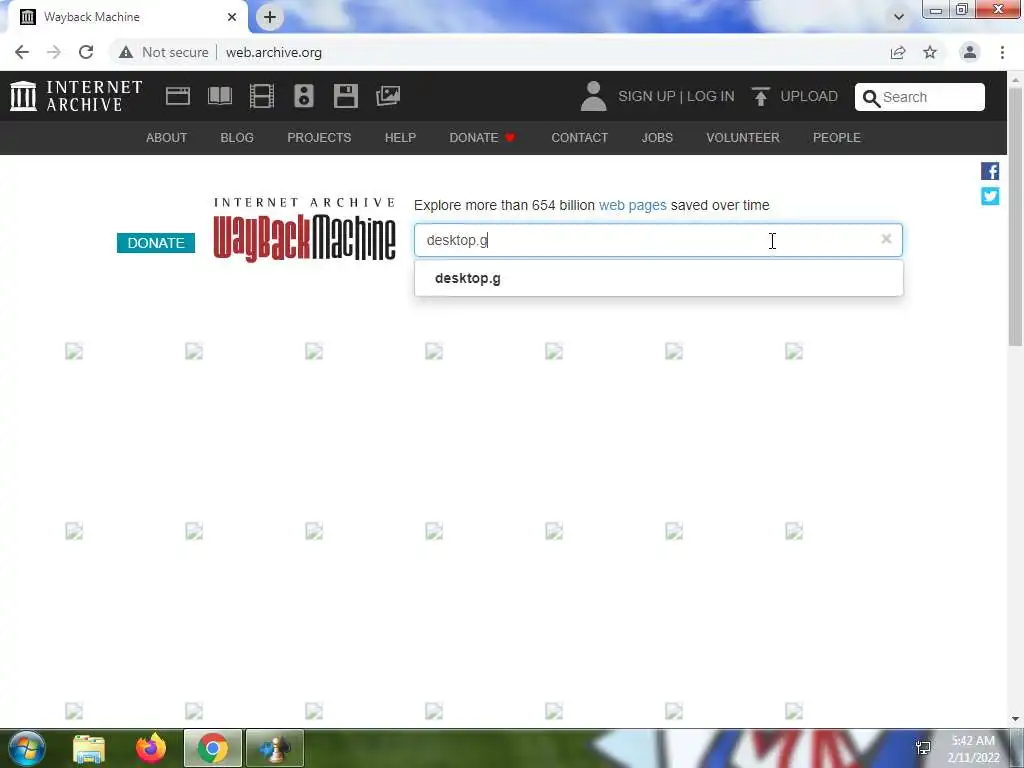Open the Windows Start button
1024x768 pixels.
click(x=27, y=748)
